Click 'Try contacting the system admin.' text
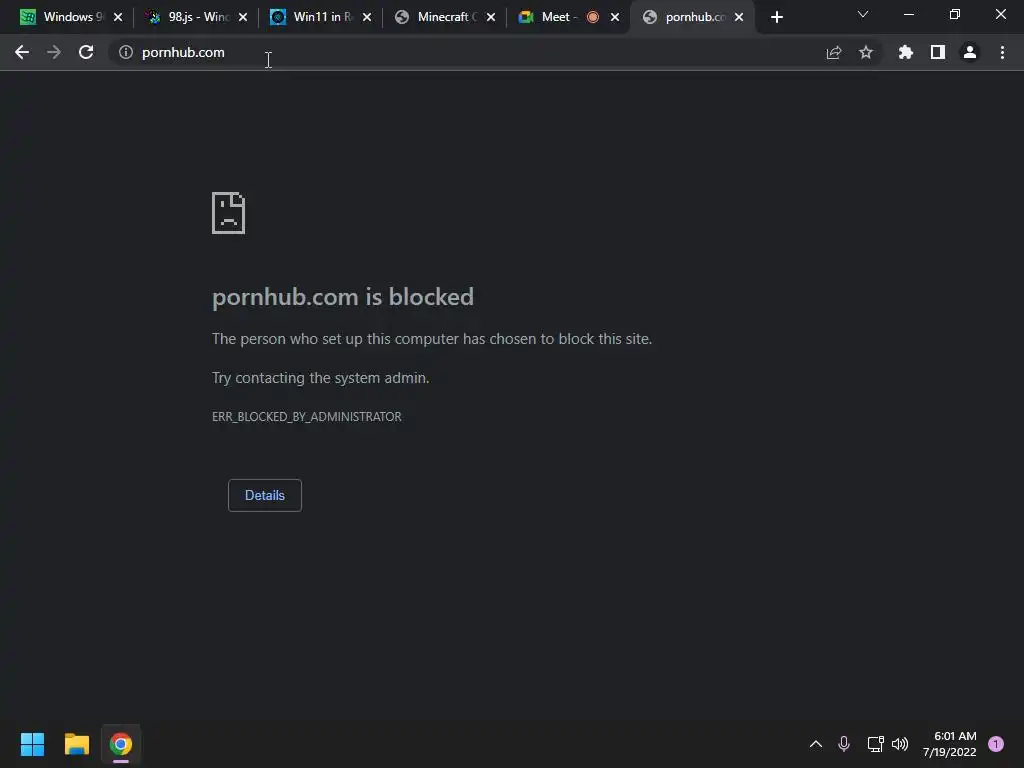The height and width of the screenshot is (768, 1024). click(x=321, y=378)
